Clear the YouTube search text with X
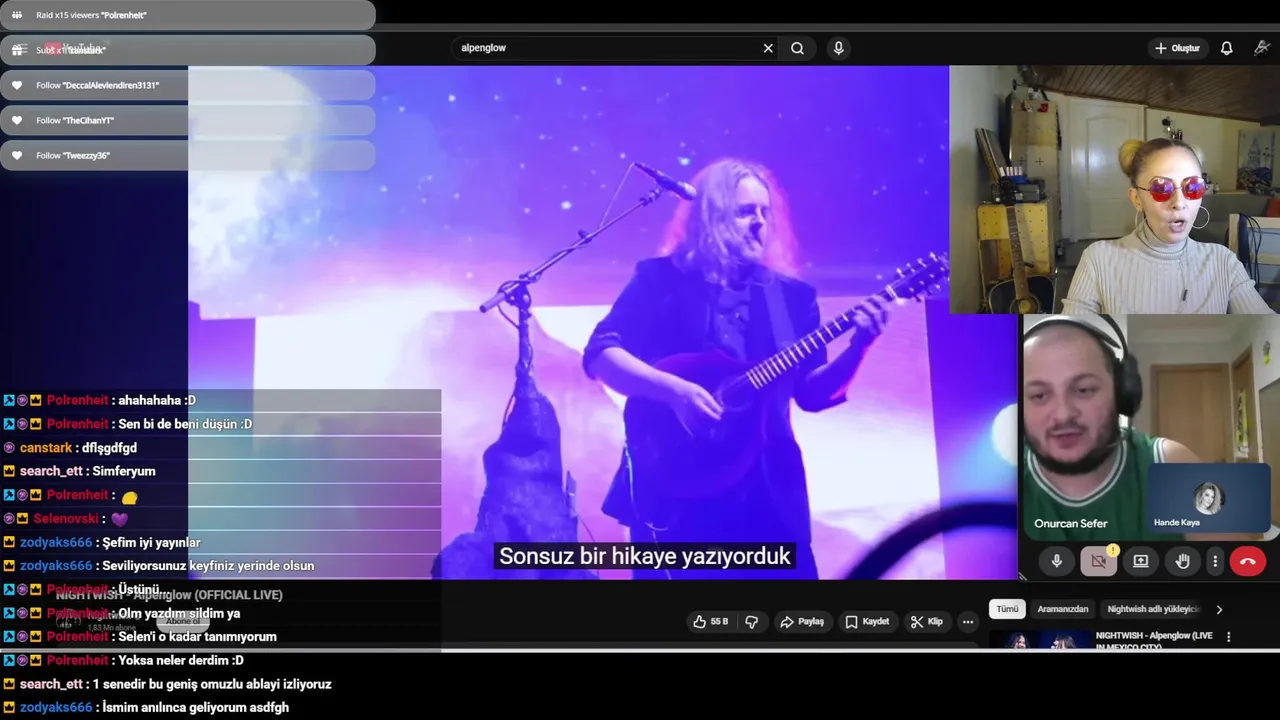The width and height of the screenshot is (1280, 720). [x=768, y=48]
